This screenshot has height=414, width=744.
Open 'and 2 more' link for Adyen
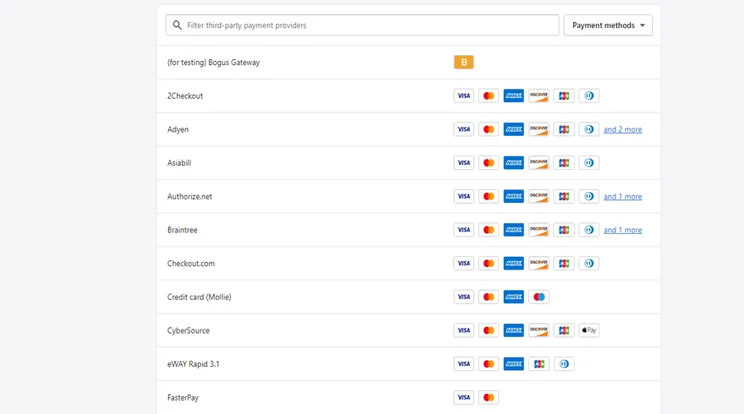pyautogui.click(x=623, y=129)
